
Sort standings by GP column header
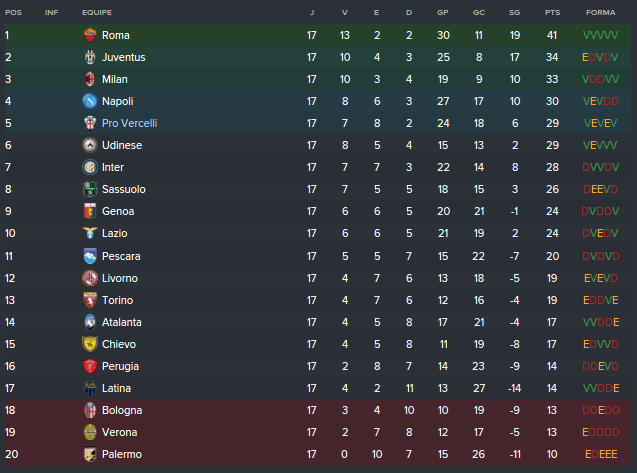point(442,12)
